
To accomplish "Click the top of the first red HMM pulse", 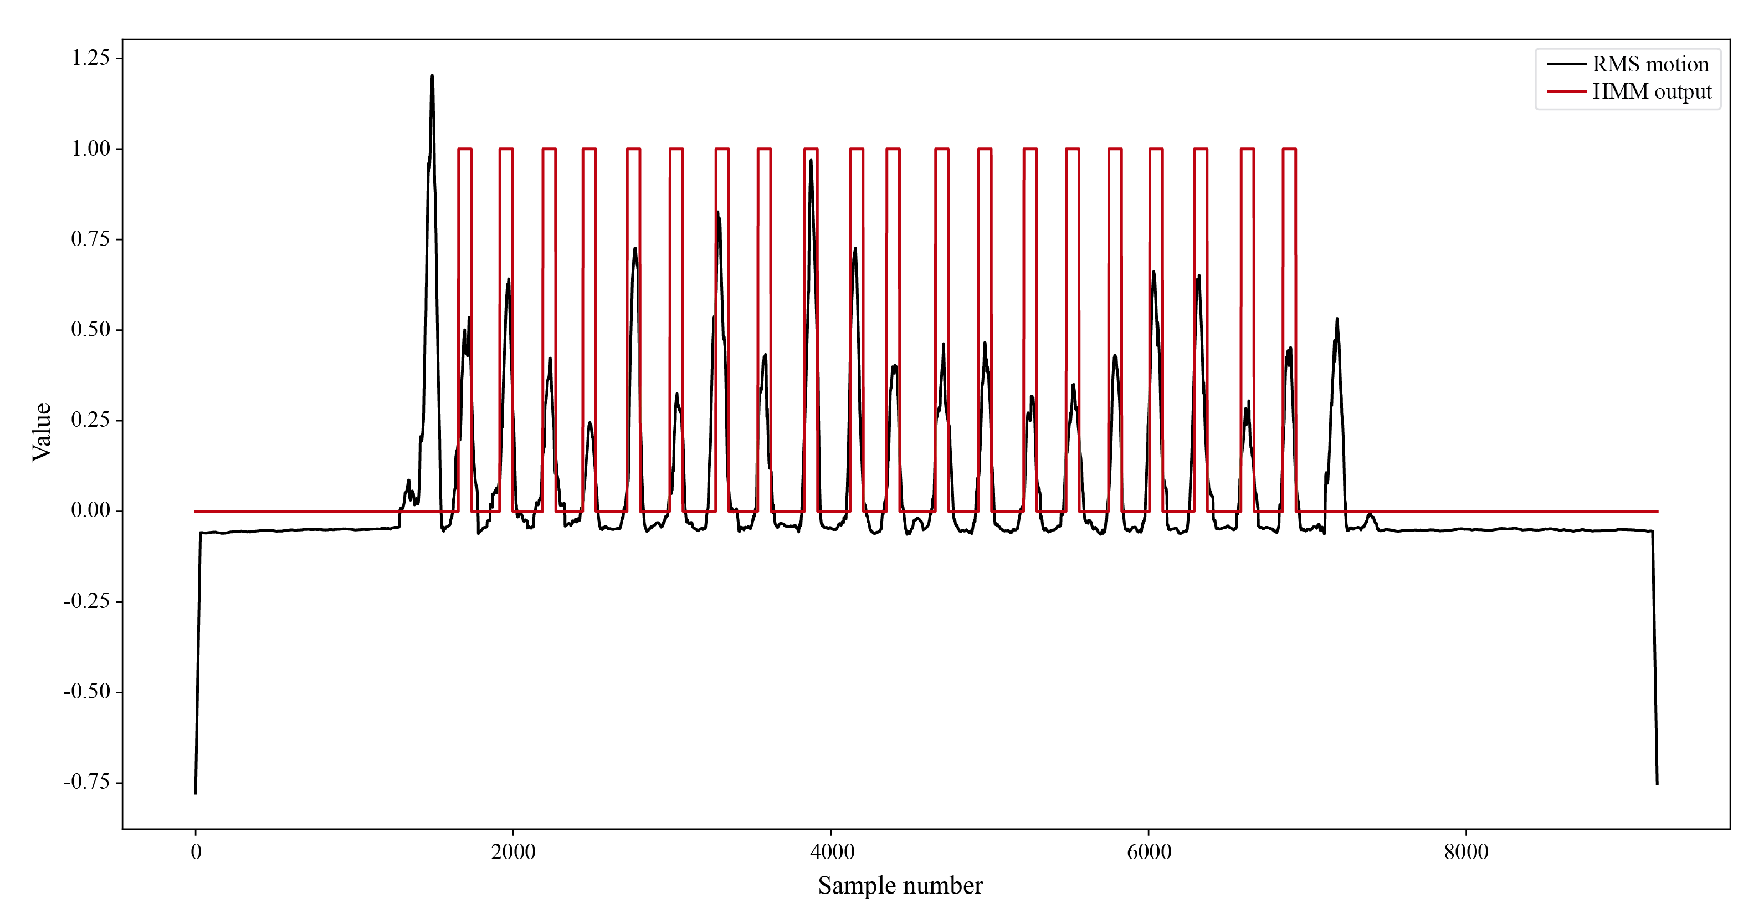I will tap(464, 149).
